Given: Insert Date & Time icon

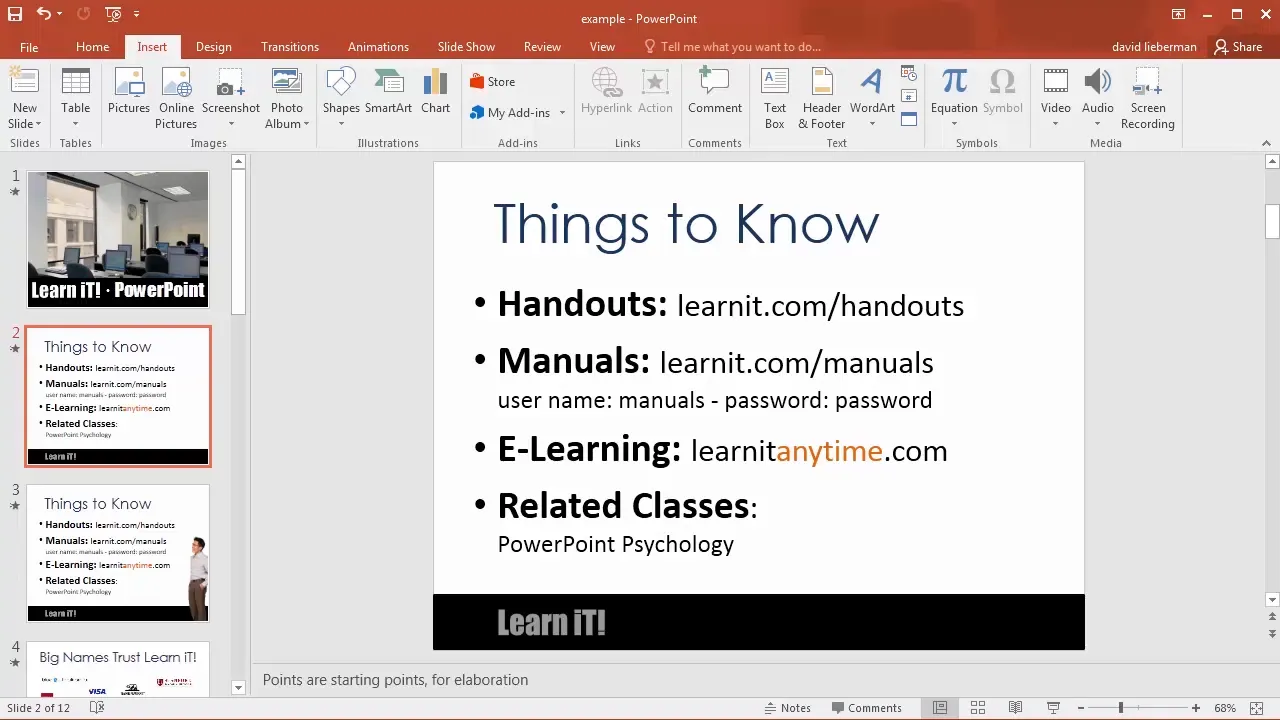Looking at the screenshot, I should point(909,74).
